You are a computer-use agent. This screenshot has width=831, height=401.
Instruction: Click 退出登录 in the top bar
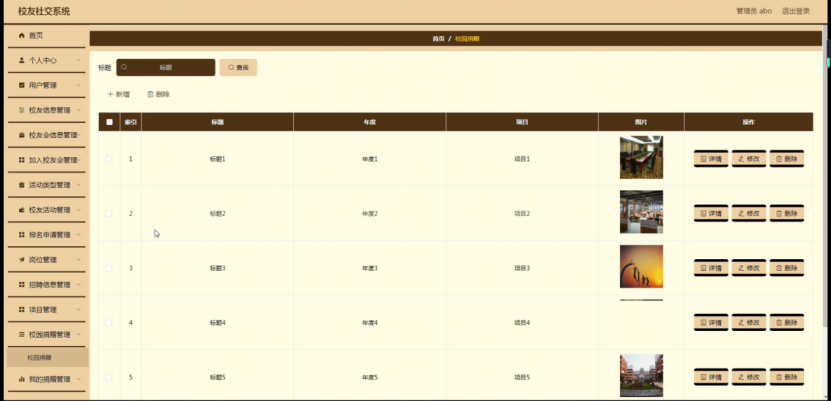click(x=795, y=11)
